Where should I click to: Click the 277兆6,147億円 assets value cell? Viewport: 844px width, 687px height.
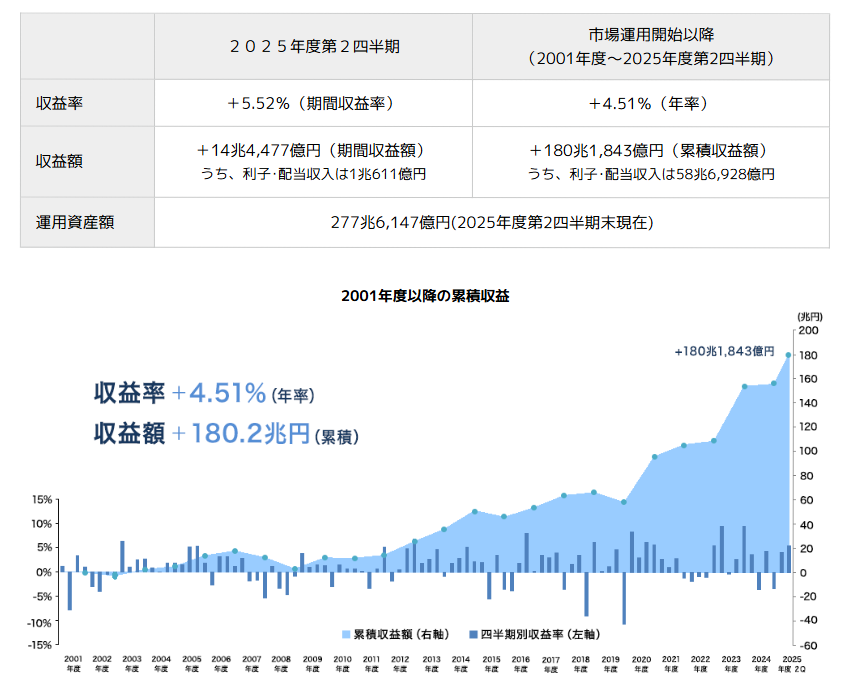pyautogui.click(x=492, y=222)
